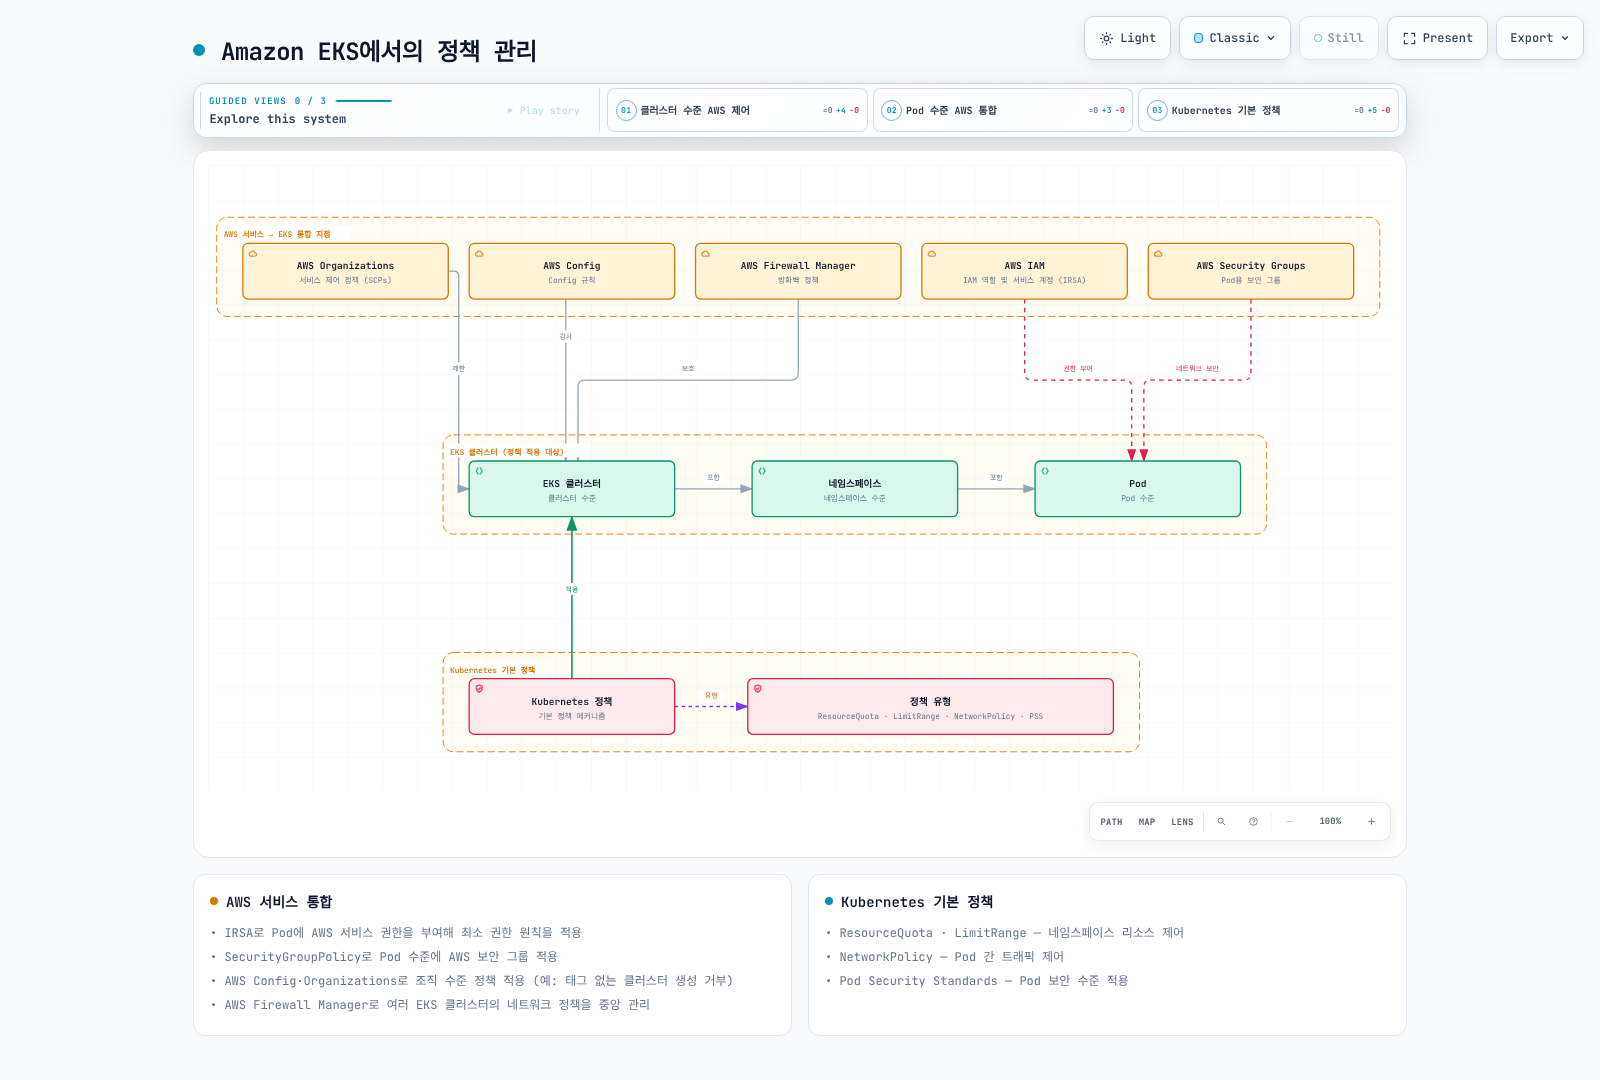Open guided view 03 Kubernetes 기본 정책
The image size is (1600, 1080).
click(x=1268, y=110)
